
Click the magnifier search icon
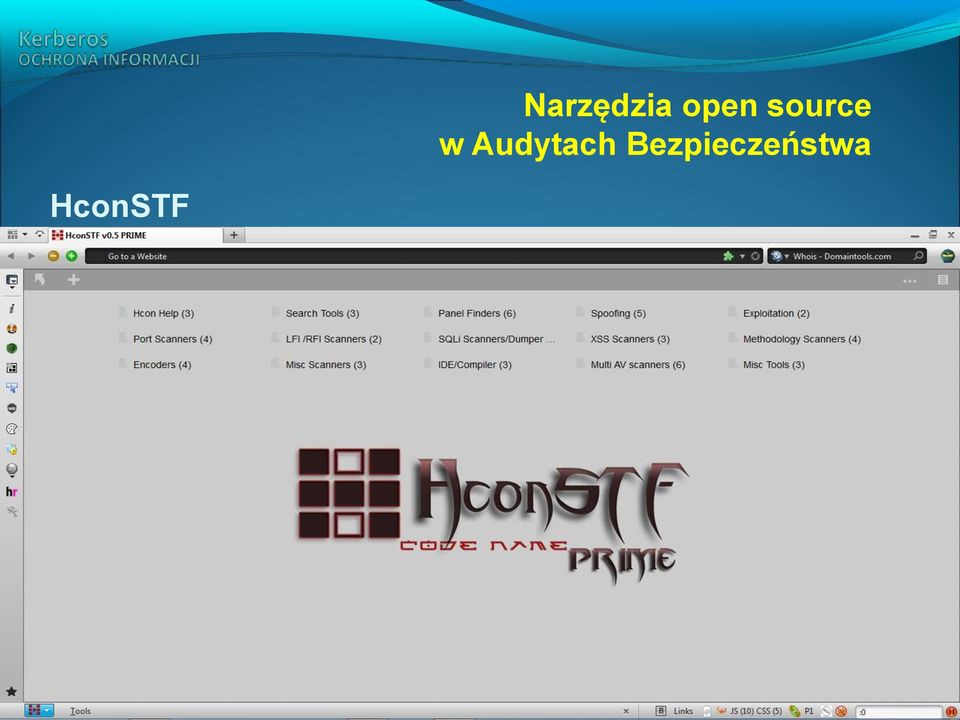click(919, 256)
